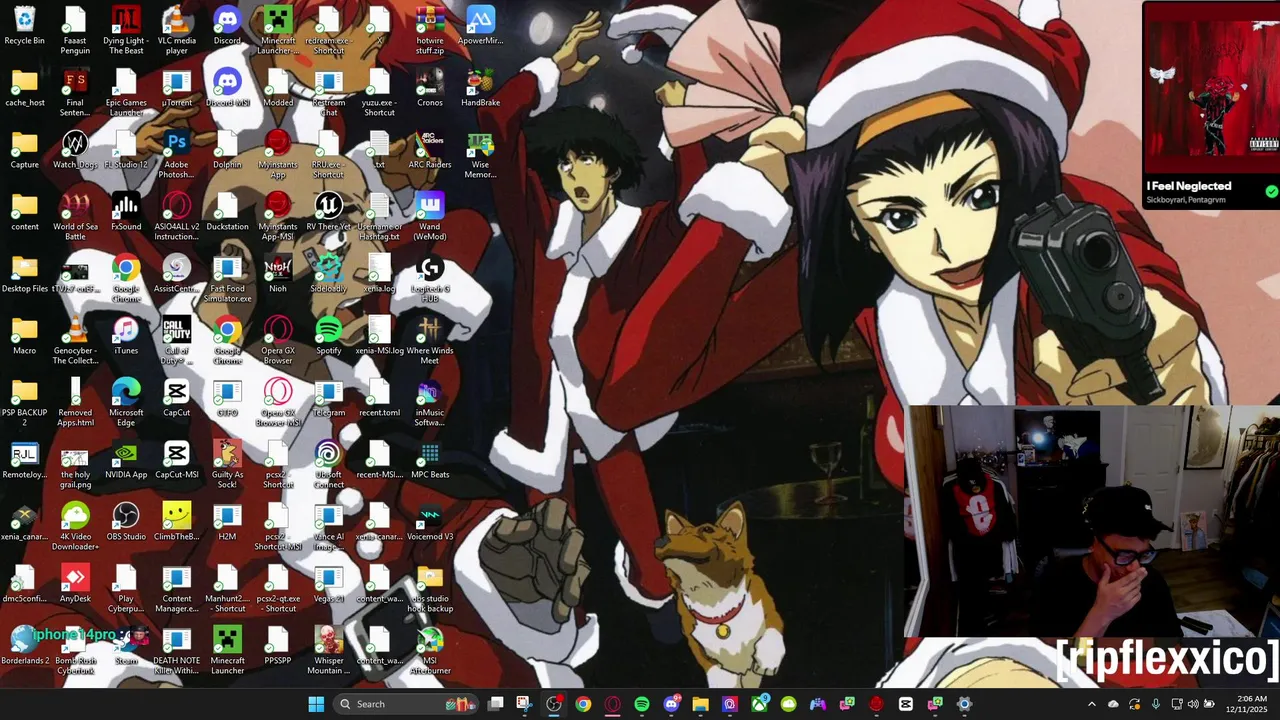This screenshot has width=1280, height=720.
Task: Open recent.toml file on desktop
Action: click(379, 398)
